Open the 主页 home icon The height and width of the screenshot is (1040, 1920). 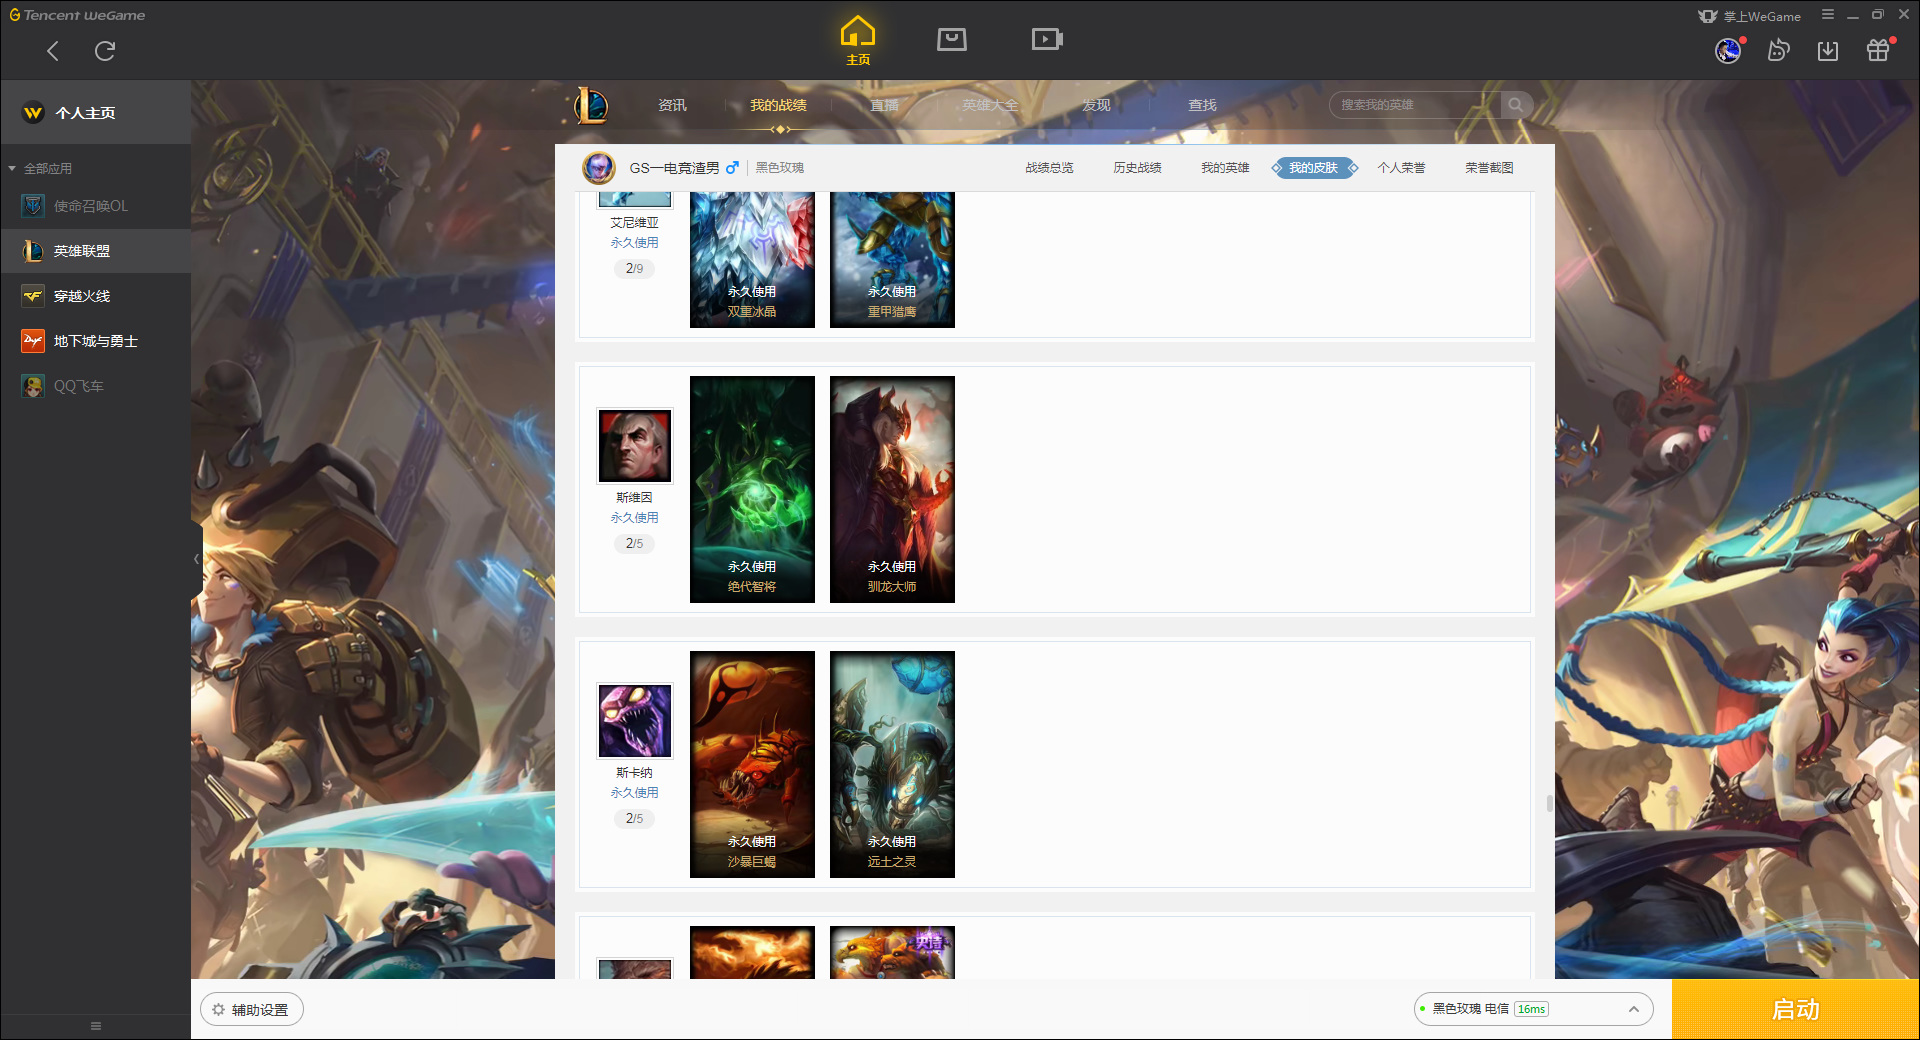[x=858, y=41]
